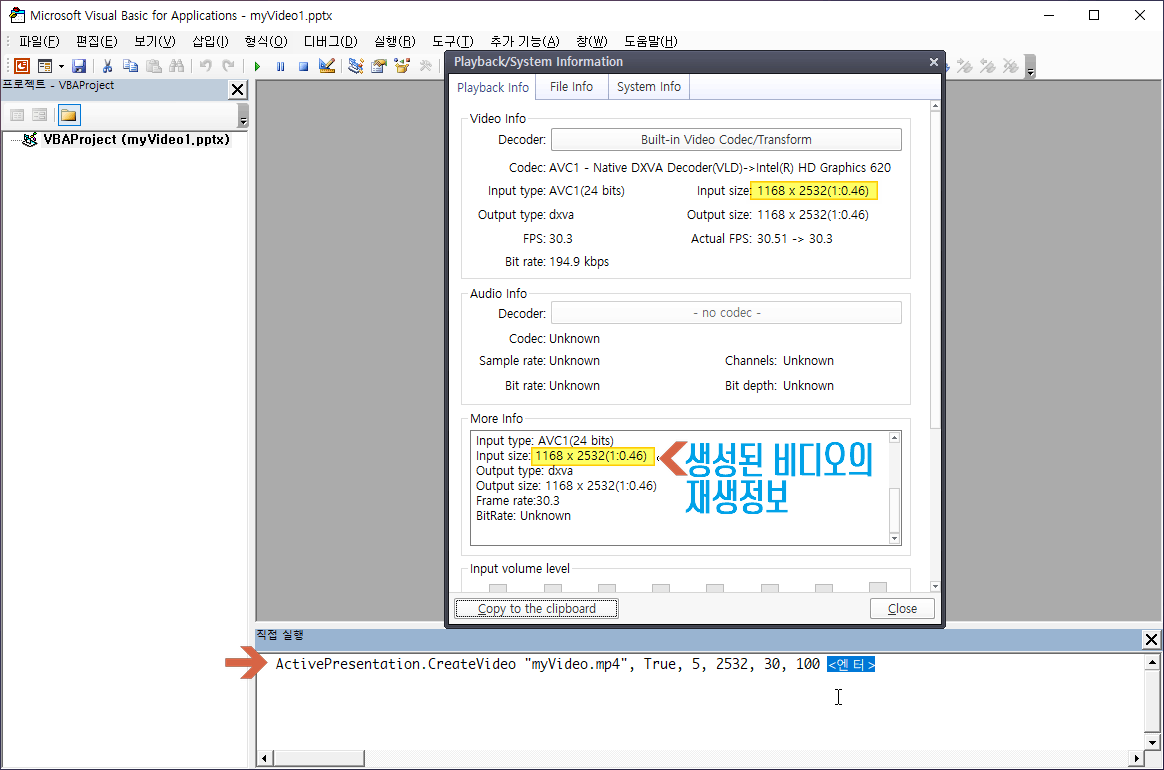Open the Insert UserForm dropdown arrow
Viewport: 1164px width, 770px height.
click(61, 66)
